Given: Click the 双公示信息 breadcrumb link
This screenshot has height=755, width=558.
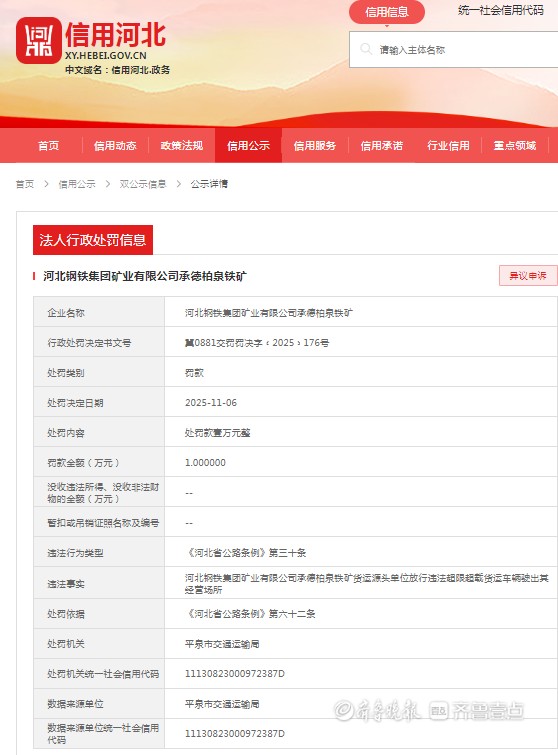Looking at the screenshot, I should 143,184.
